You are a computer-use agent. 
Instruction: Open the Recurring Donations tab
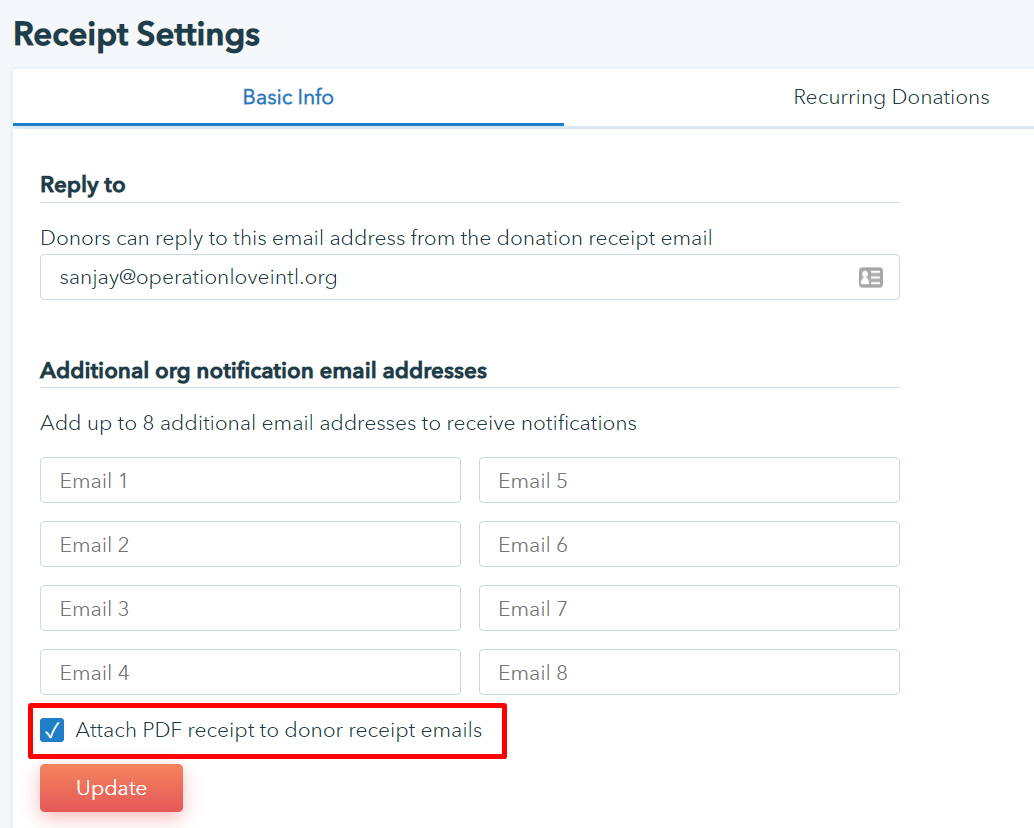[891, 98]
